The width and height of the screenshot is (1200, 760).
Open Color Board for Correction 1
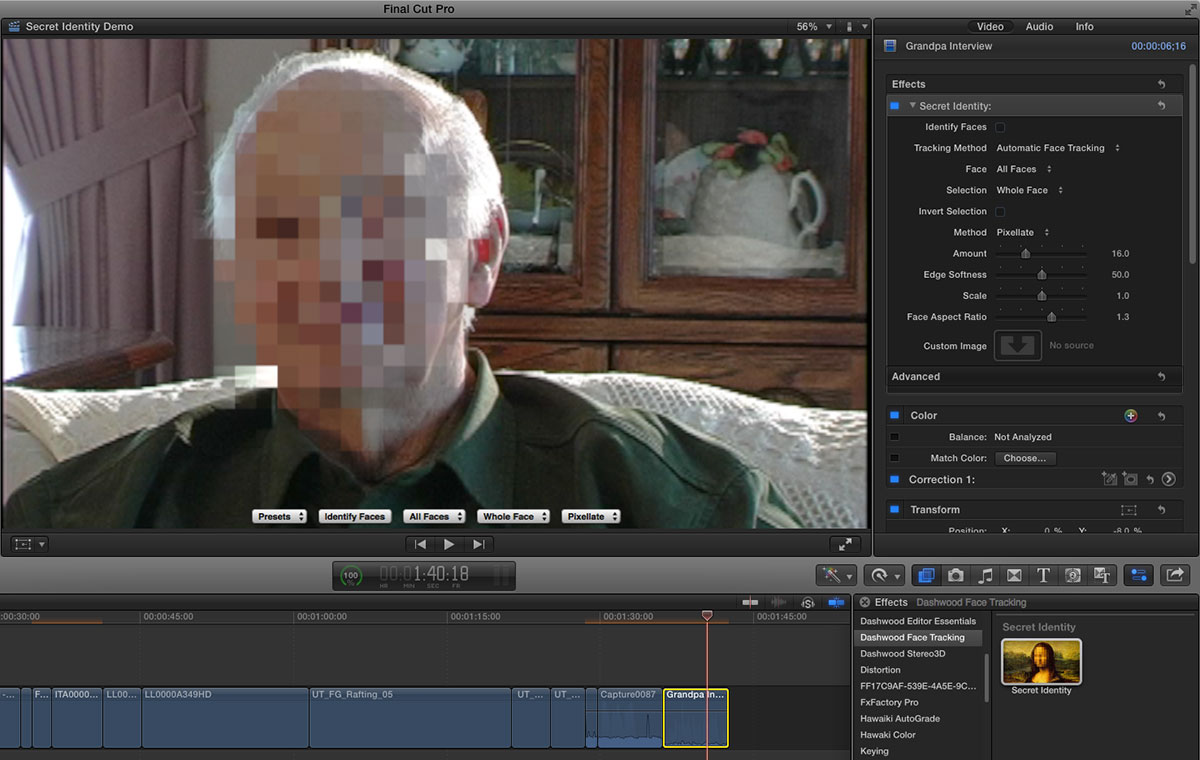click(x=1168, y=480)
